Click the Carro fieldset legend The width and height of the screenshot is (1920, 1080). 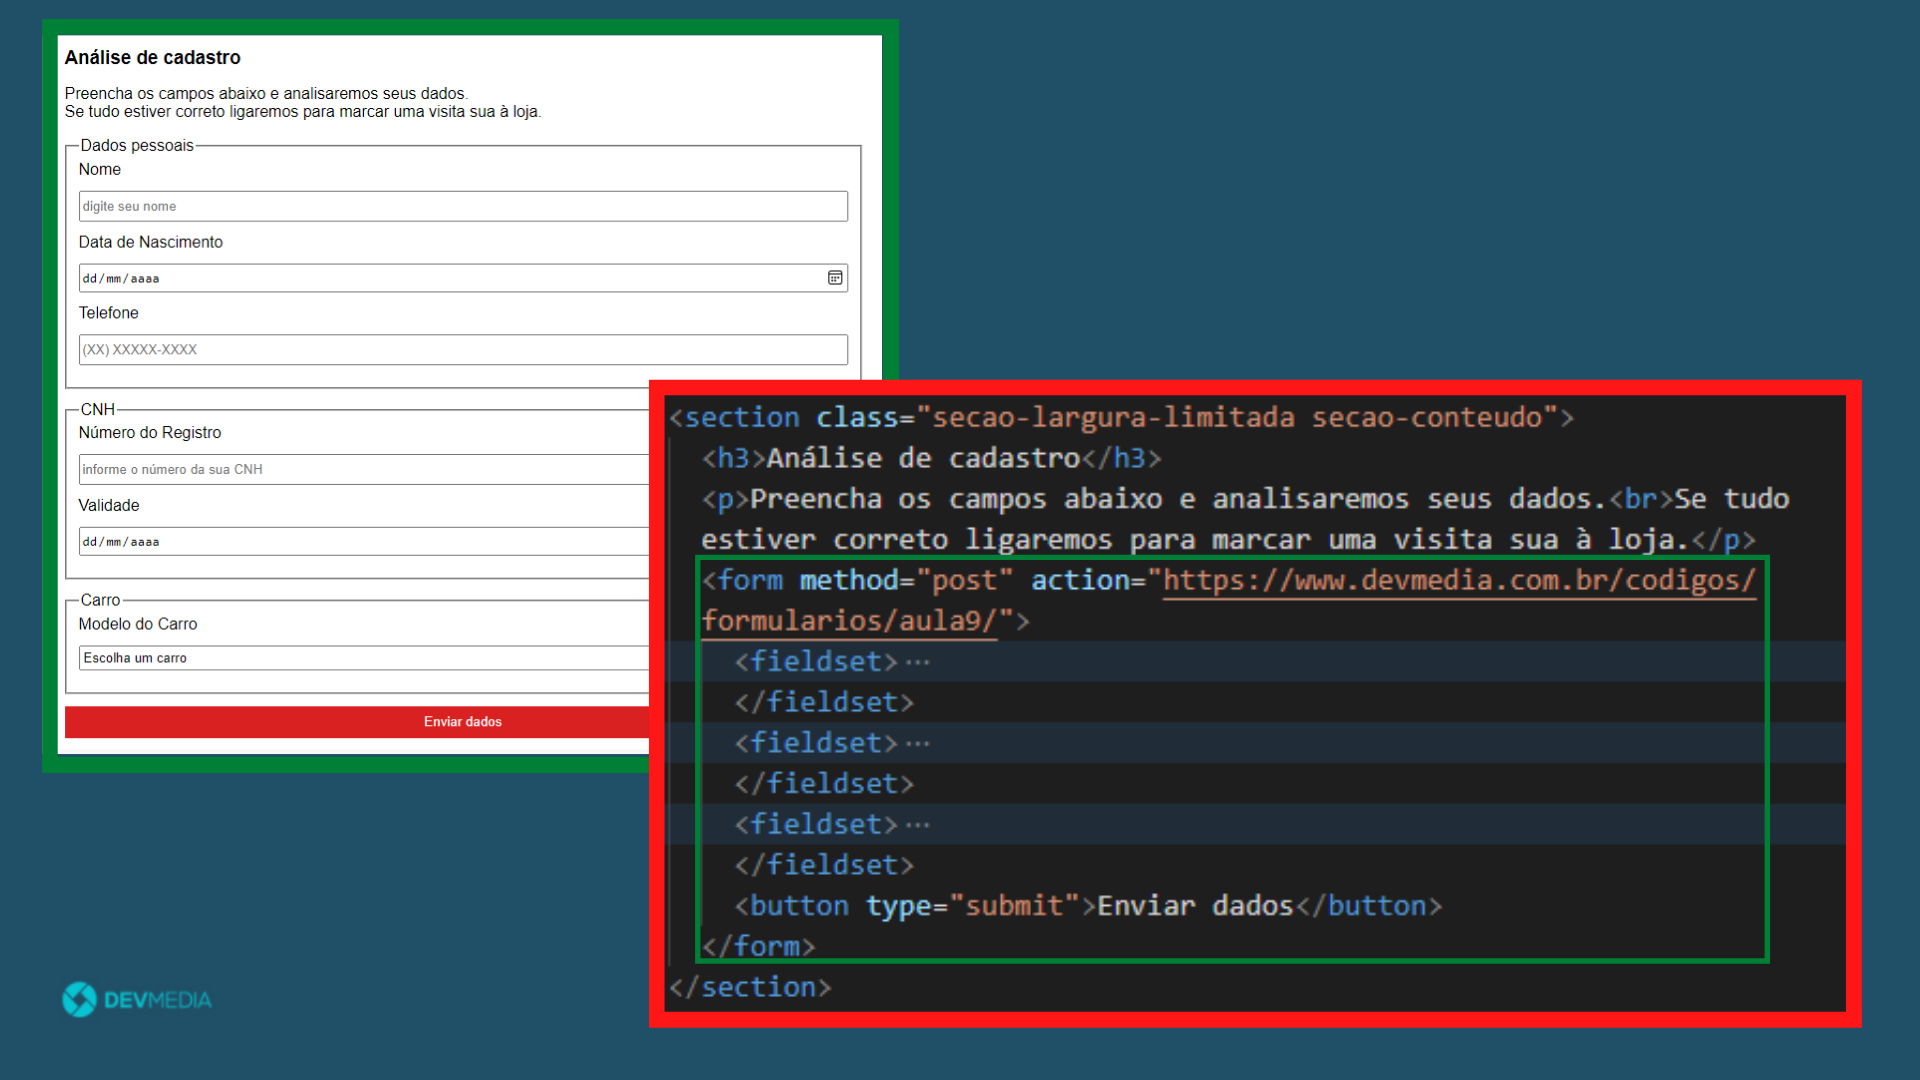[x=100, y=600]
